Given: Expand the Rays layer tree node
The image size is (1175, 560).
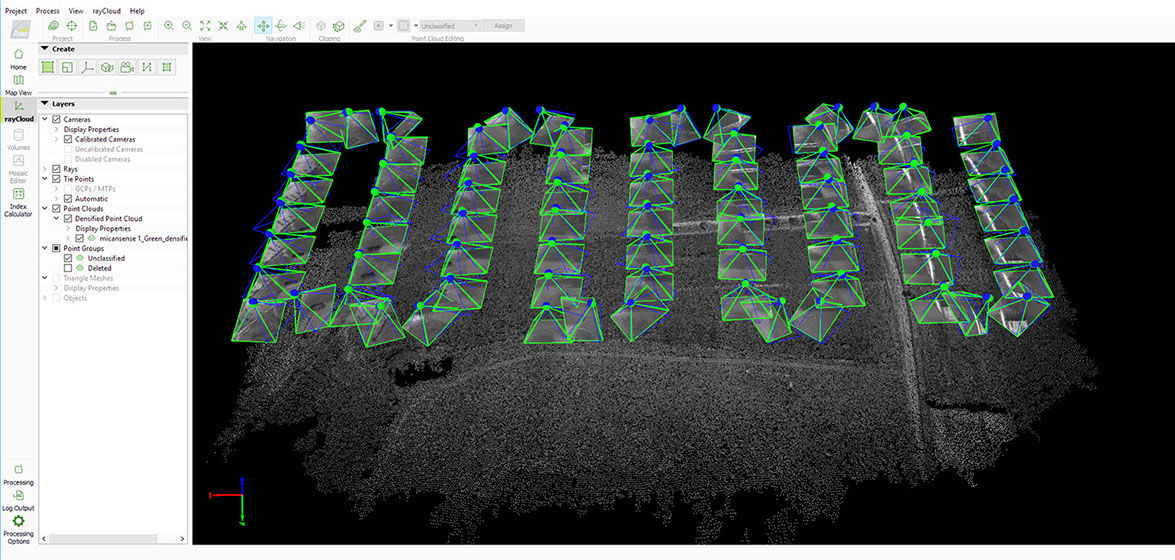Looking at the screenshot, I should click(x=45, y=169).
